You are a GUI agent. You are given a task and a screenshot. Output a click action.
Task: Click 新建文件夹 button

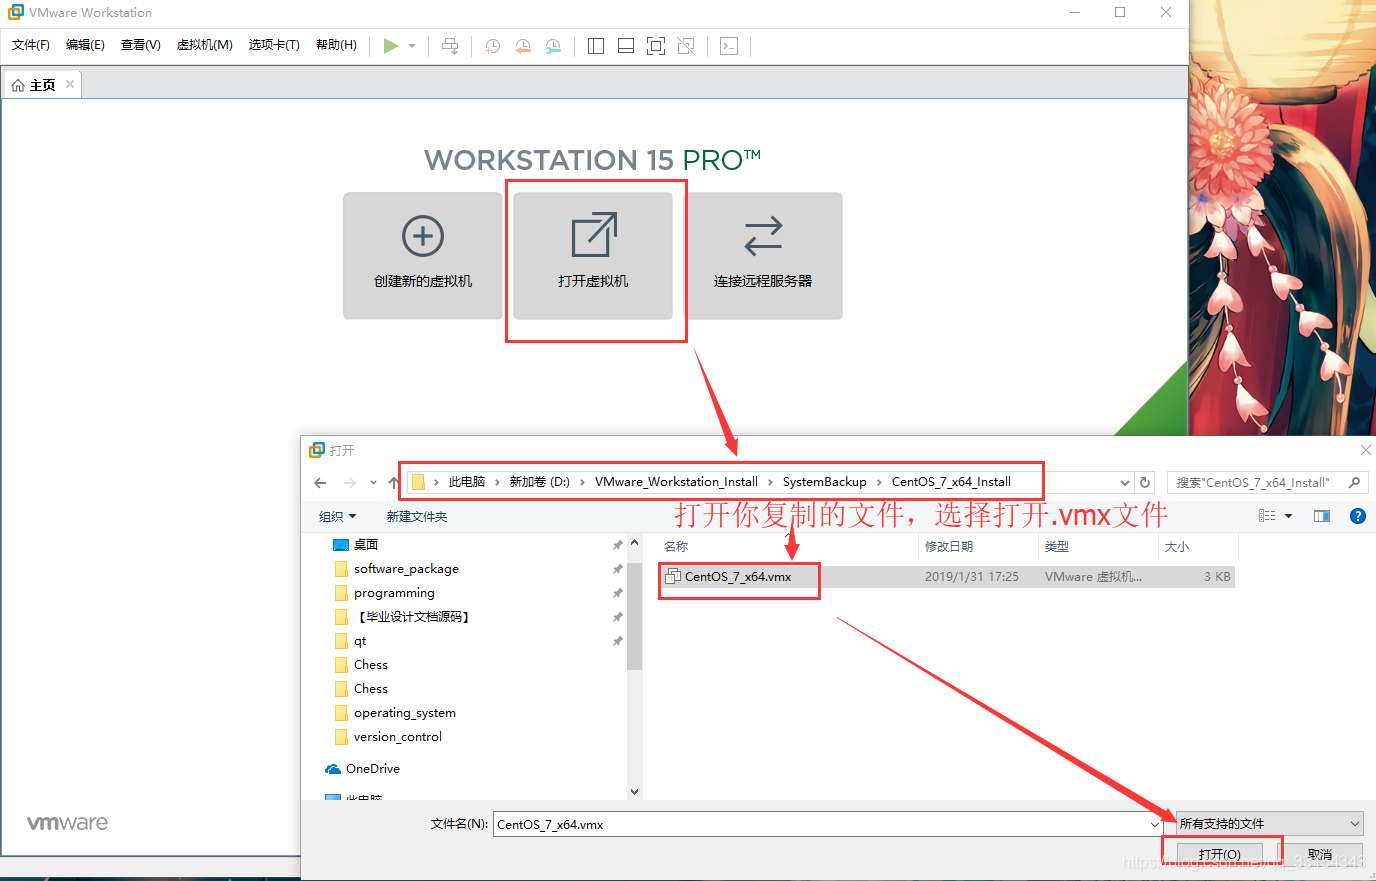click(x=417, y=516)
